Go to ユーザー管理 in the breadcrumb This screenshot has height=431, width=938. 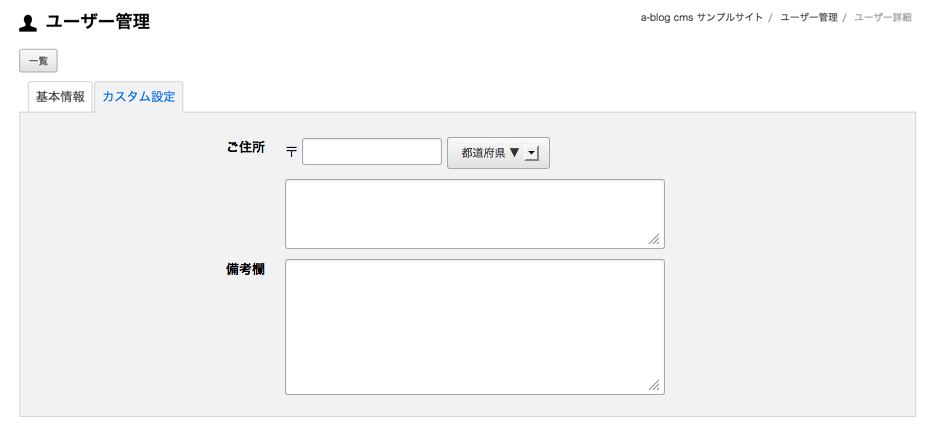click(808, 18)
